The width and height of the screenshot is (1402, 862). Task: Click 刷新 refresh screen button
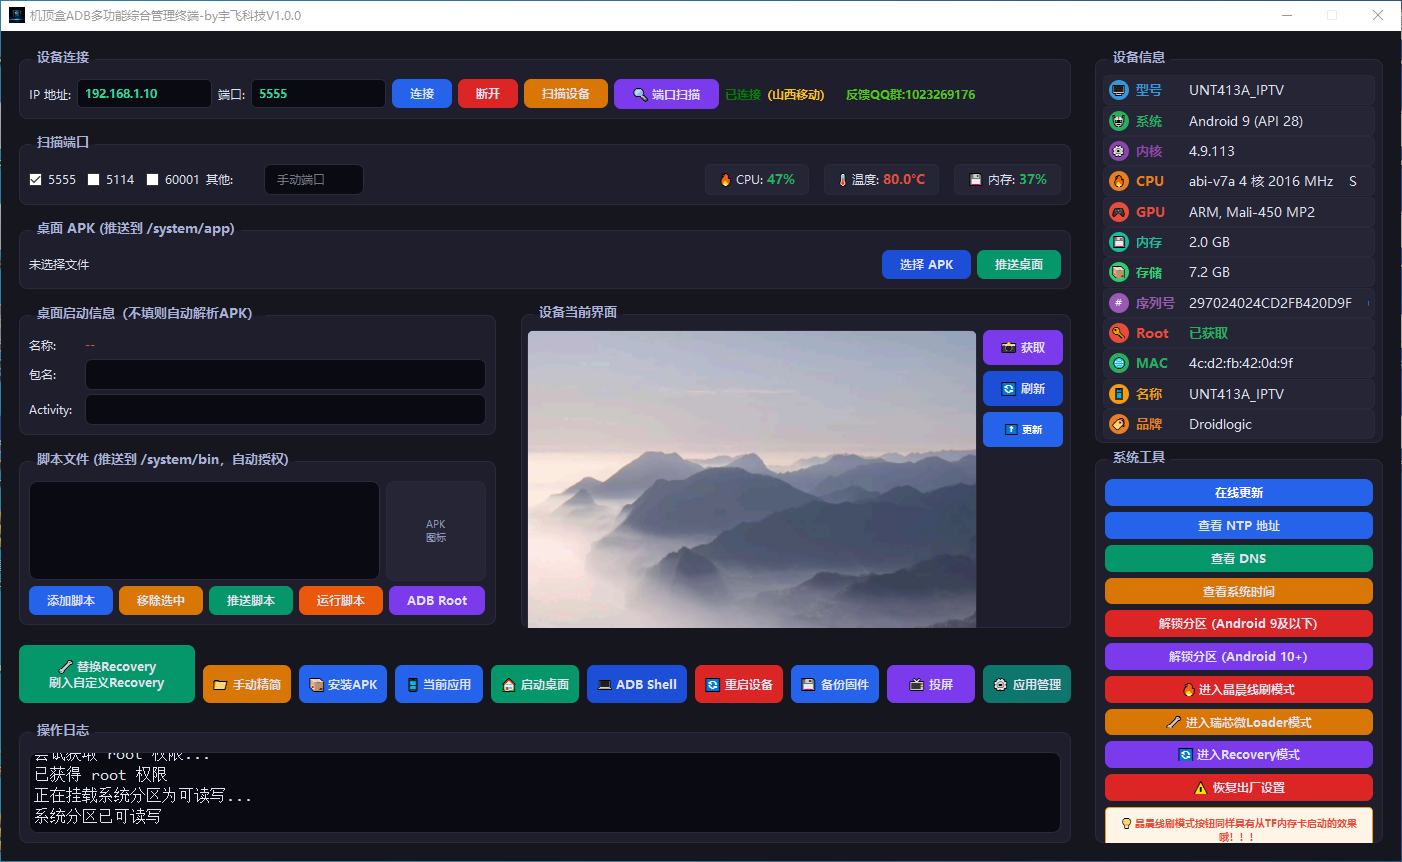pos(1023,389)
